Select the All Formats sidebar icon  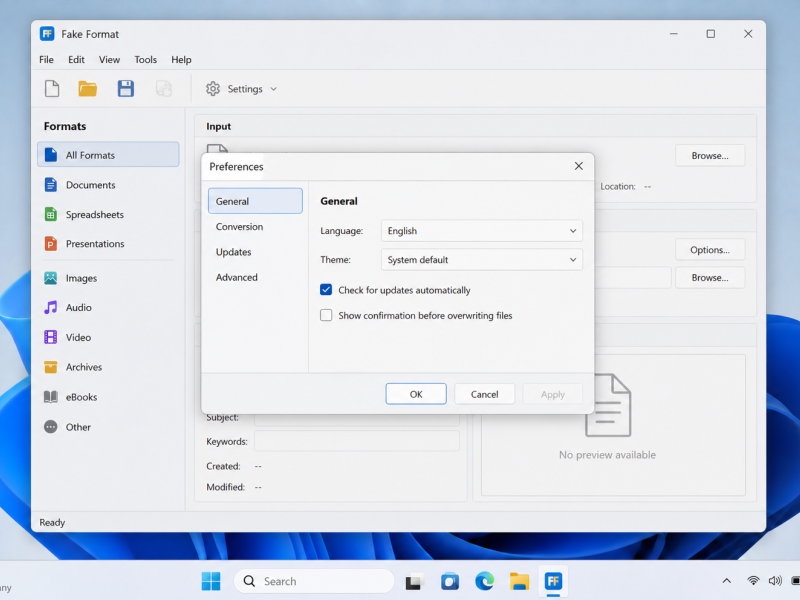(x=51, y=155)
